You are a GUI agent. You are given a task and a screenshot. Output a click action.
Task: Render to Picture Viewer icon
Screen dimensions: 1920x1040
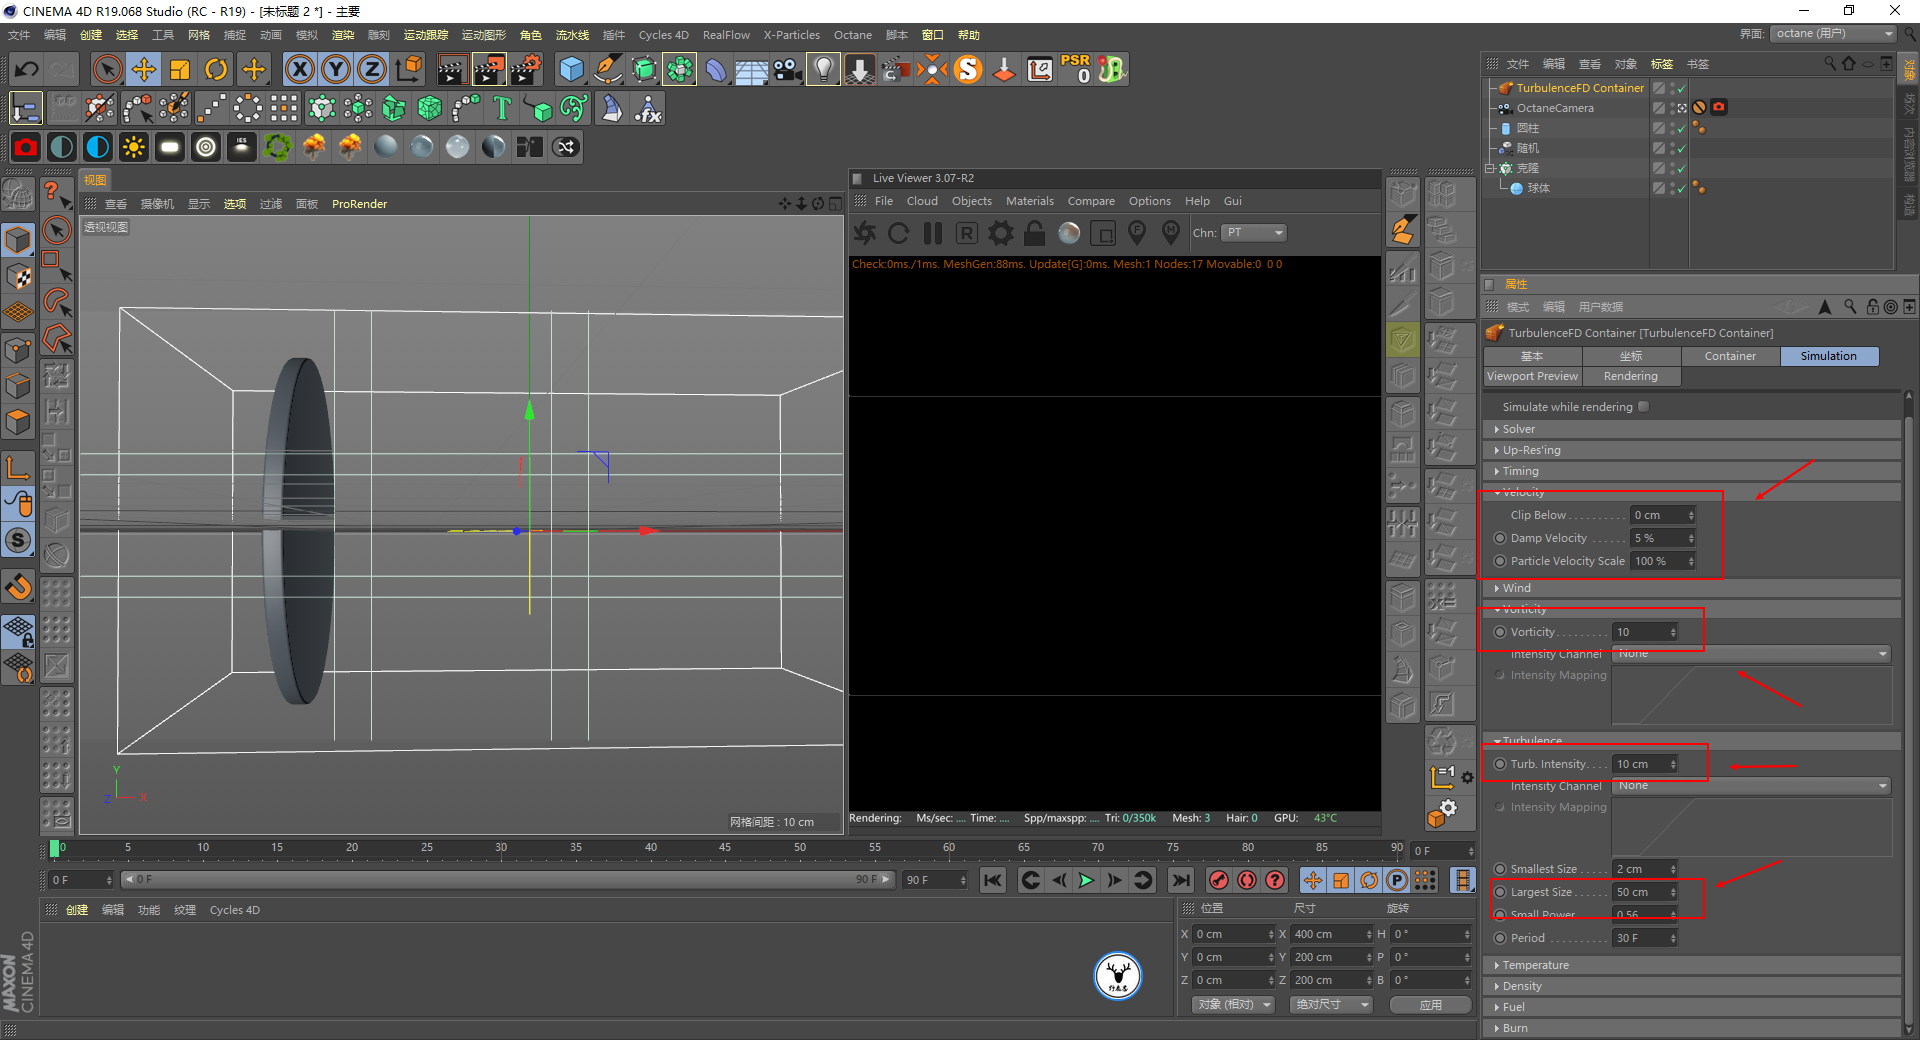point(489,69)
